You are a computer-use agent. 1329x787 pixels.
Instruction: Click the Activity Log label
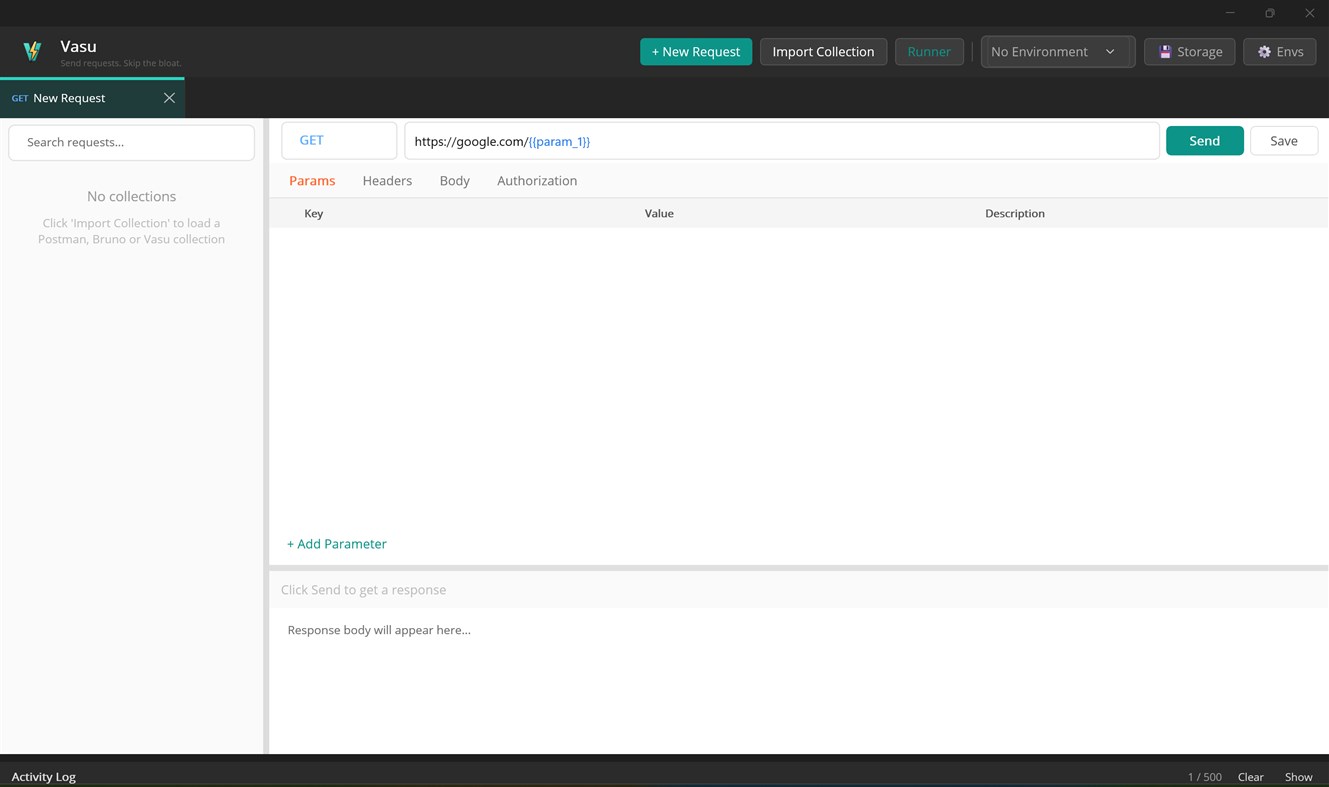[x=44, y=777]
